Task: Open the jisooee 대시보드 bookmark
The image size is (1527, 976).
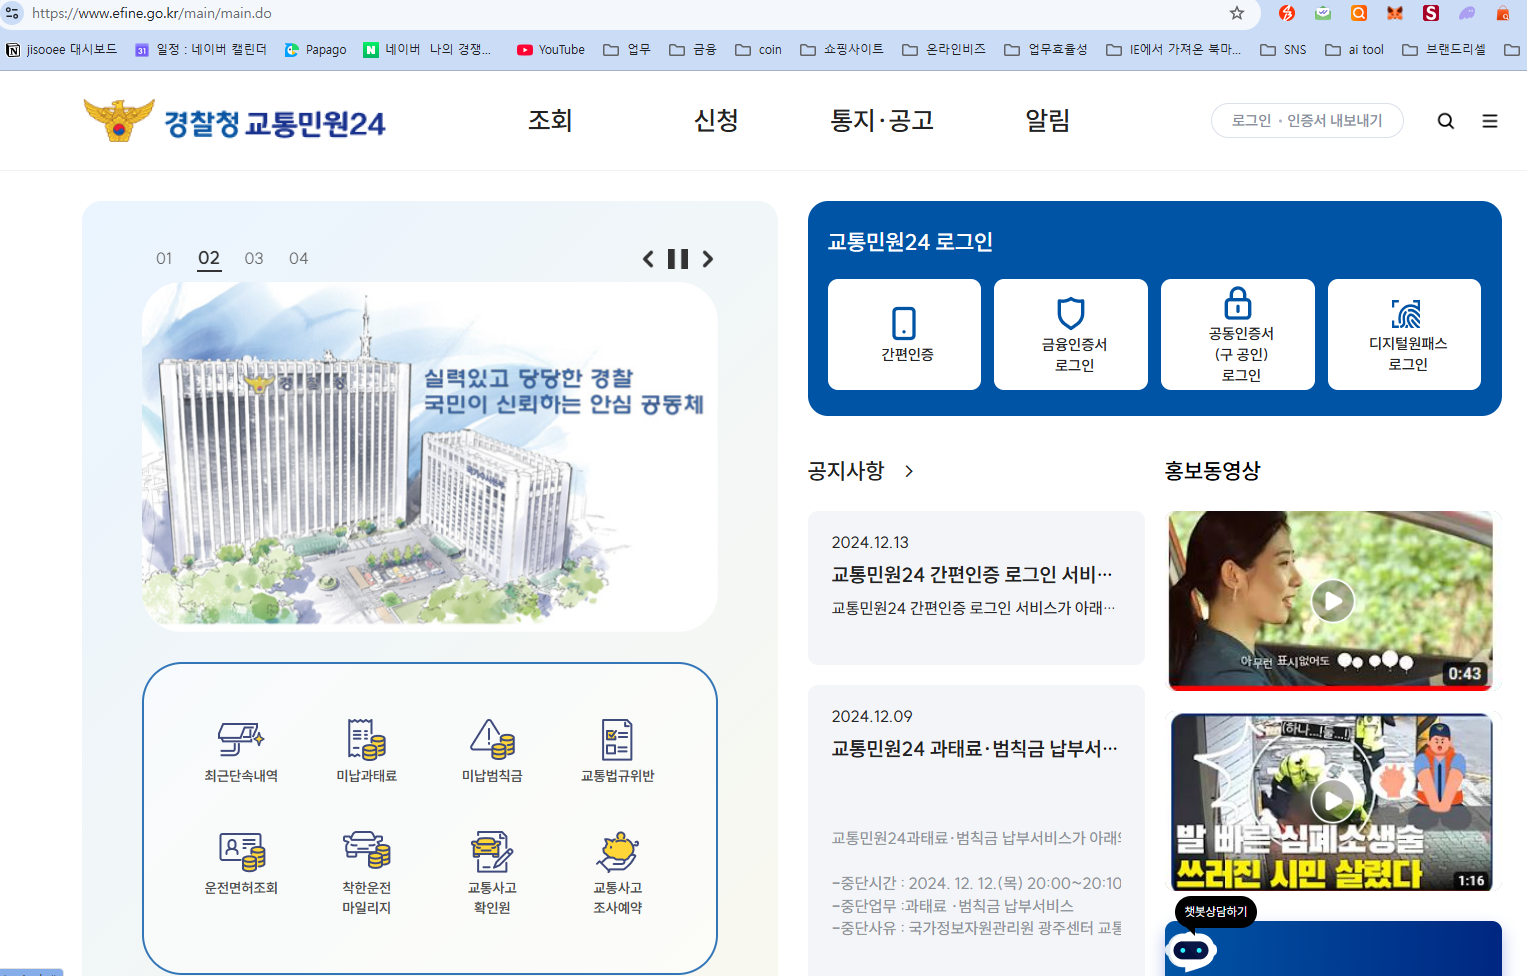Action: click(62, 49)
